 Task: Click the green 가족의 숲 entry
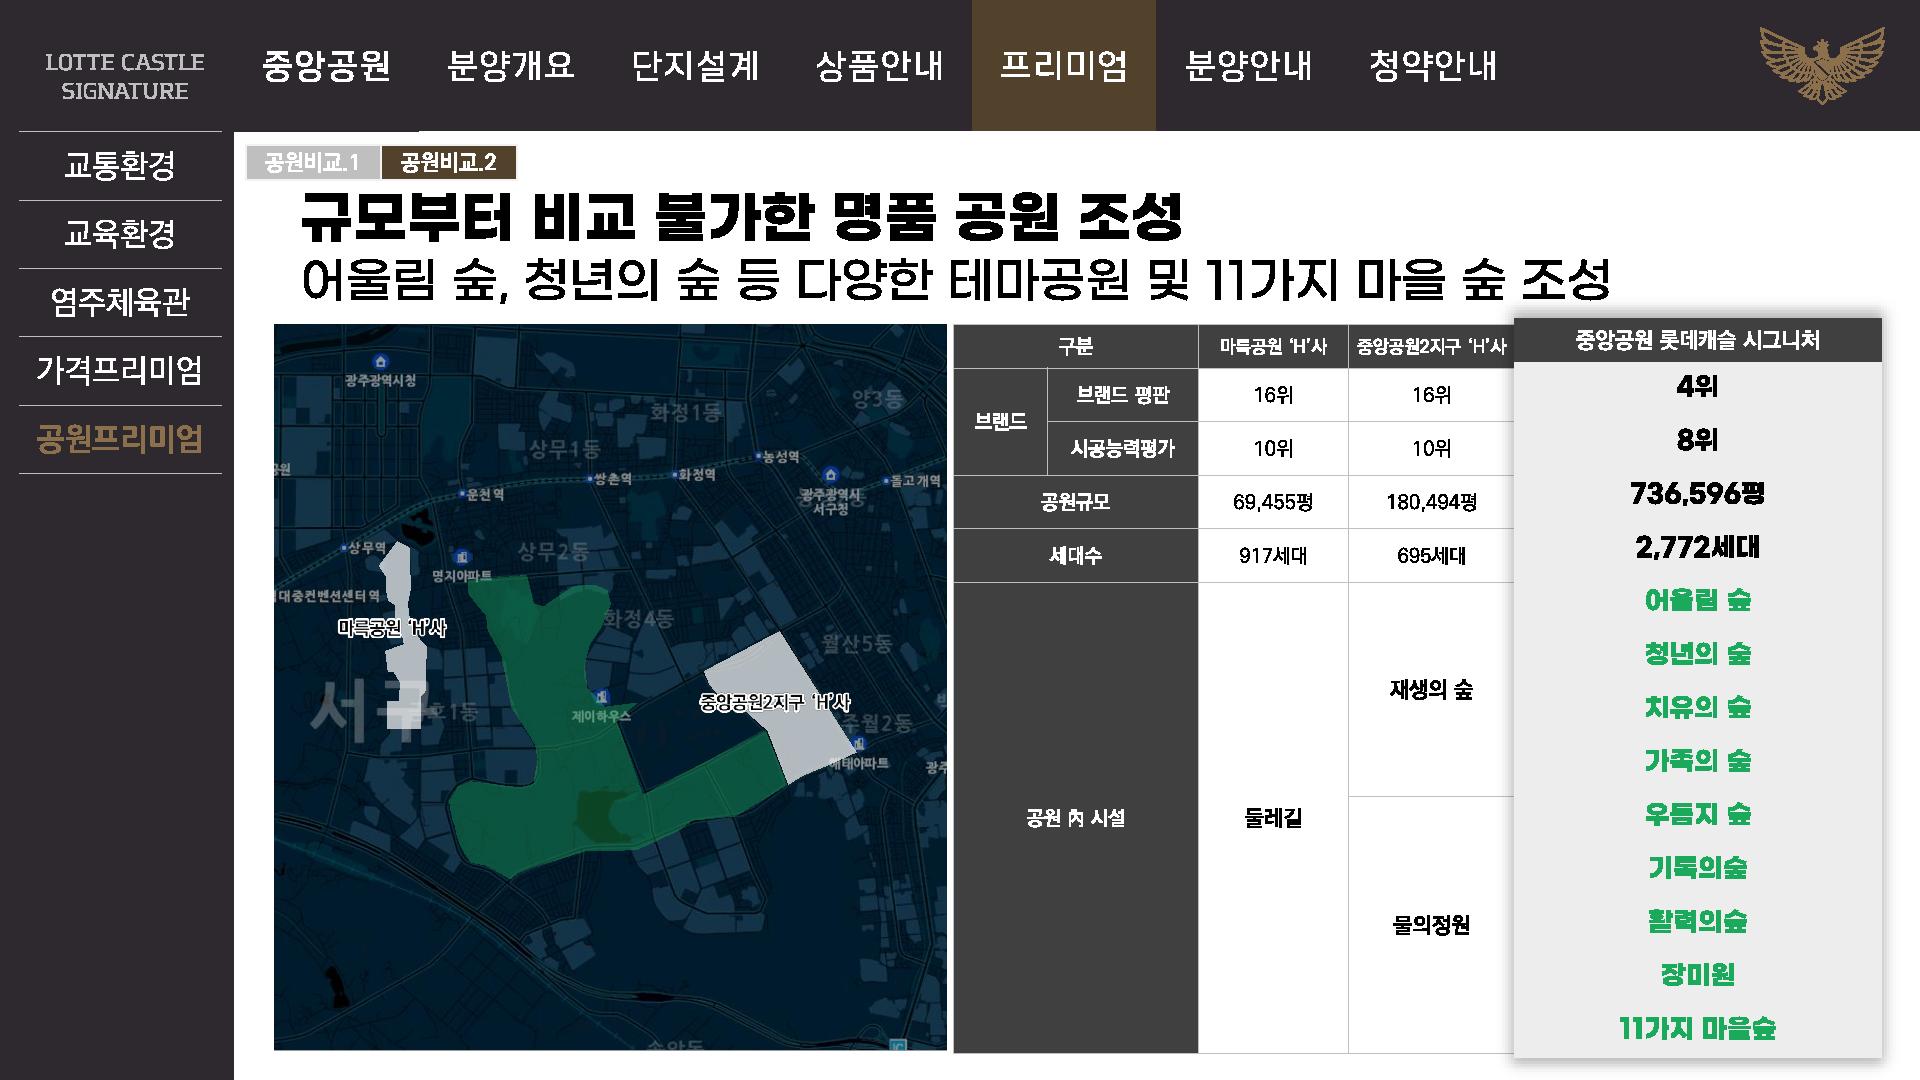point(1698,761)
